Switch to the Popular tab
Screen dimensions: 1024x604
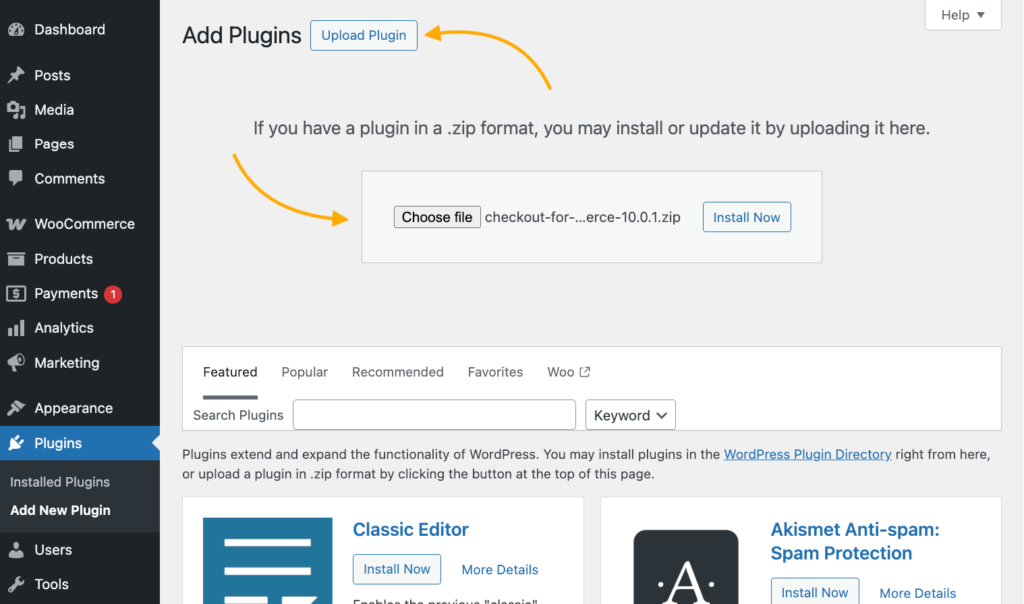tap(304, 372)
